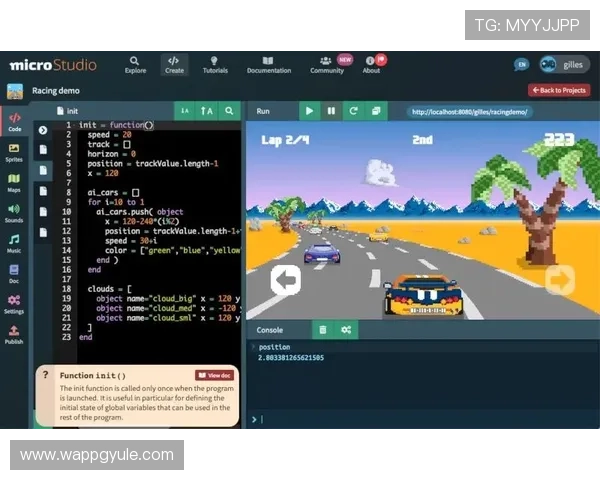Open the Maps section in sidebar

coord(14,182)
